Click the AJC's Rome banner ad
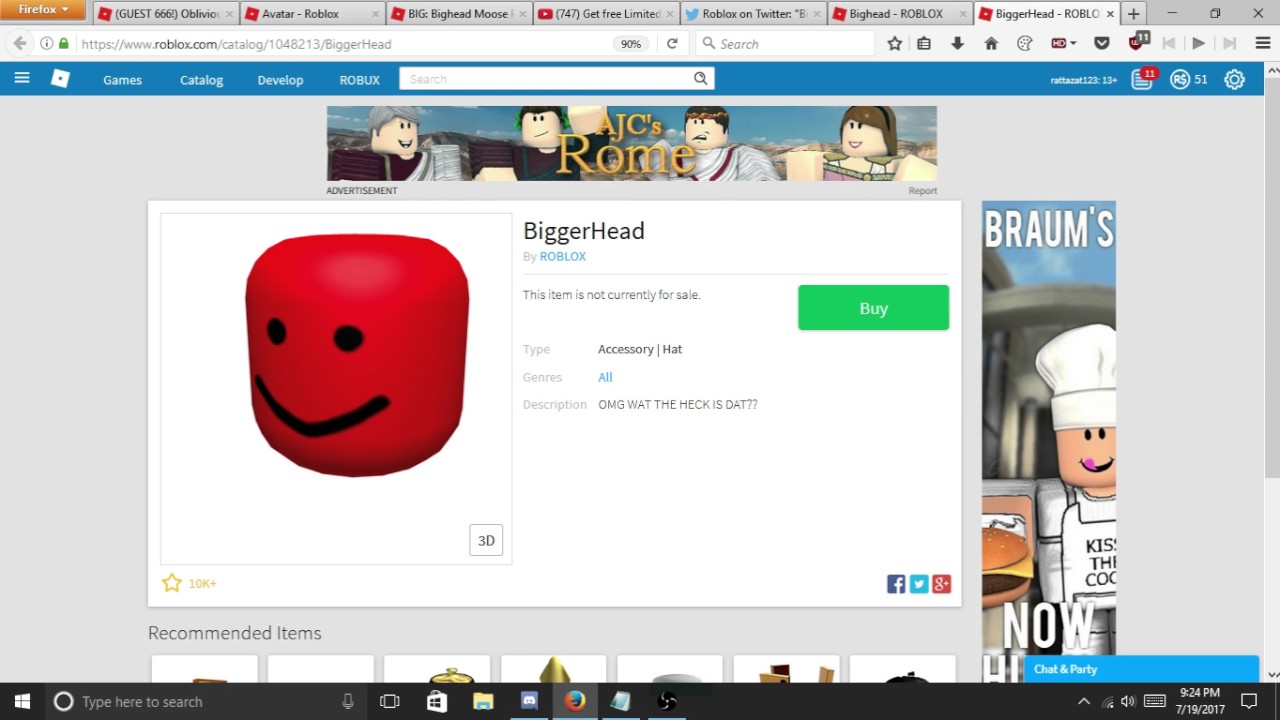Image resolution: width=1280 pixels, height=720 pixels. tap(632, 143)
